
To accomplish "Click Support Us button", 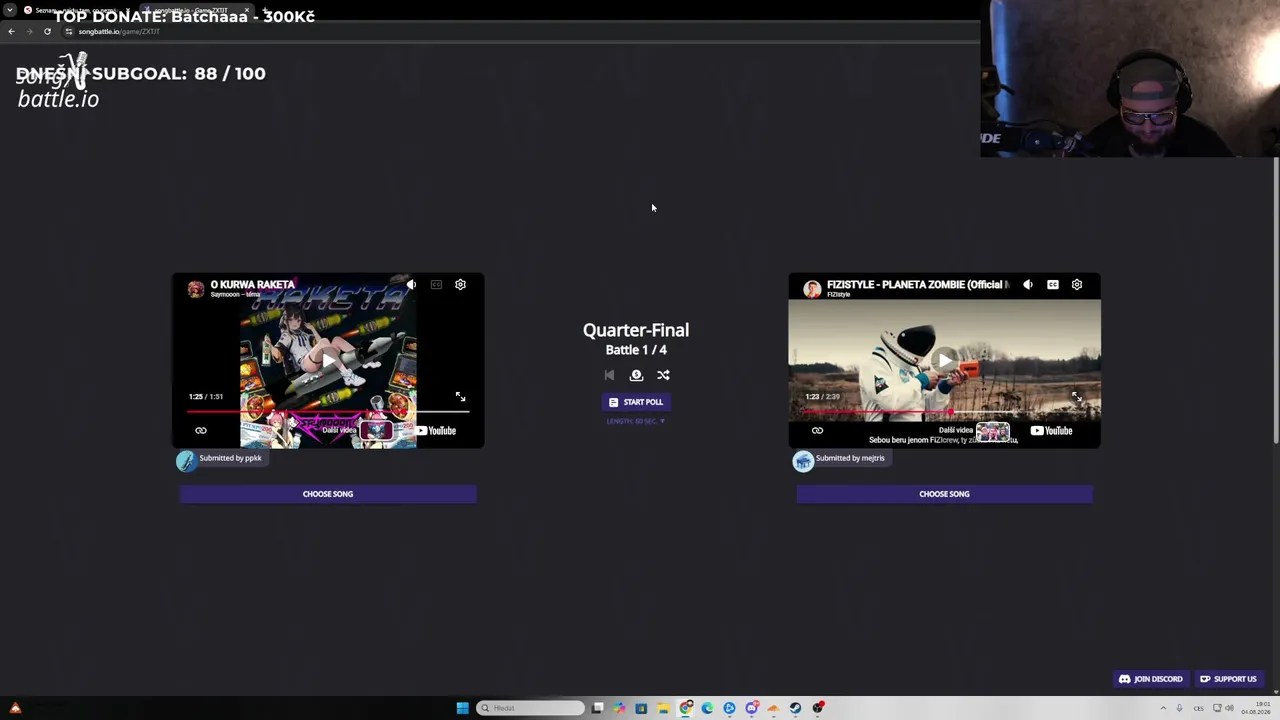I will pos(1228,679).
